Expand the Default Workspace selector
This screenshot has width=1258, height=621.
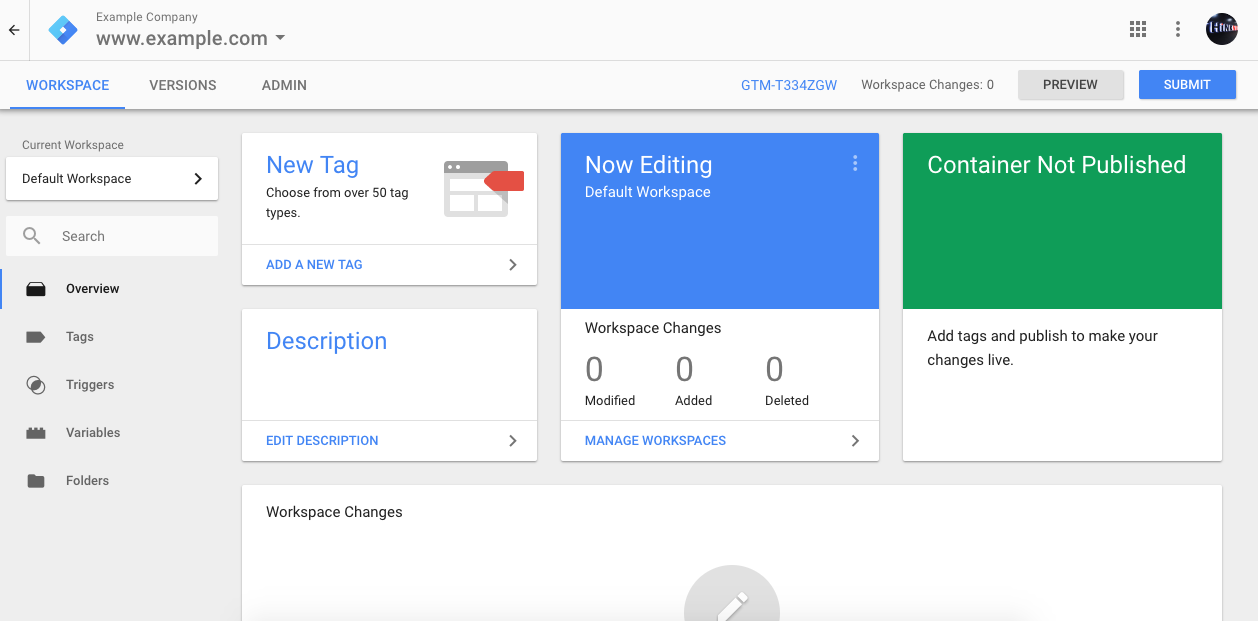(112, 179)
